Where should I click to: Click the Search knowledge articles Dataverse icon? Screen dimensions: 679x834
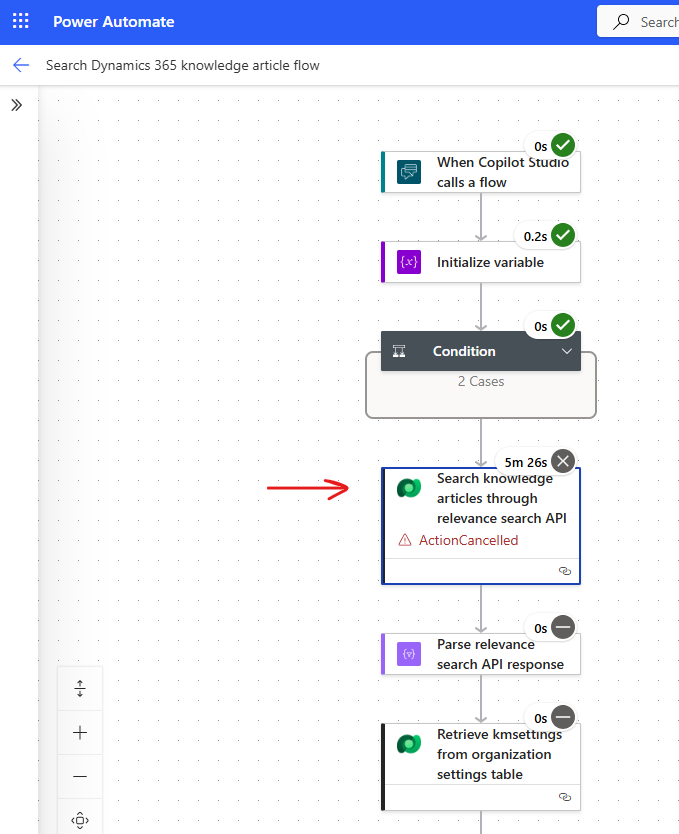tap(408, 488)
